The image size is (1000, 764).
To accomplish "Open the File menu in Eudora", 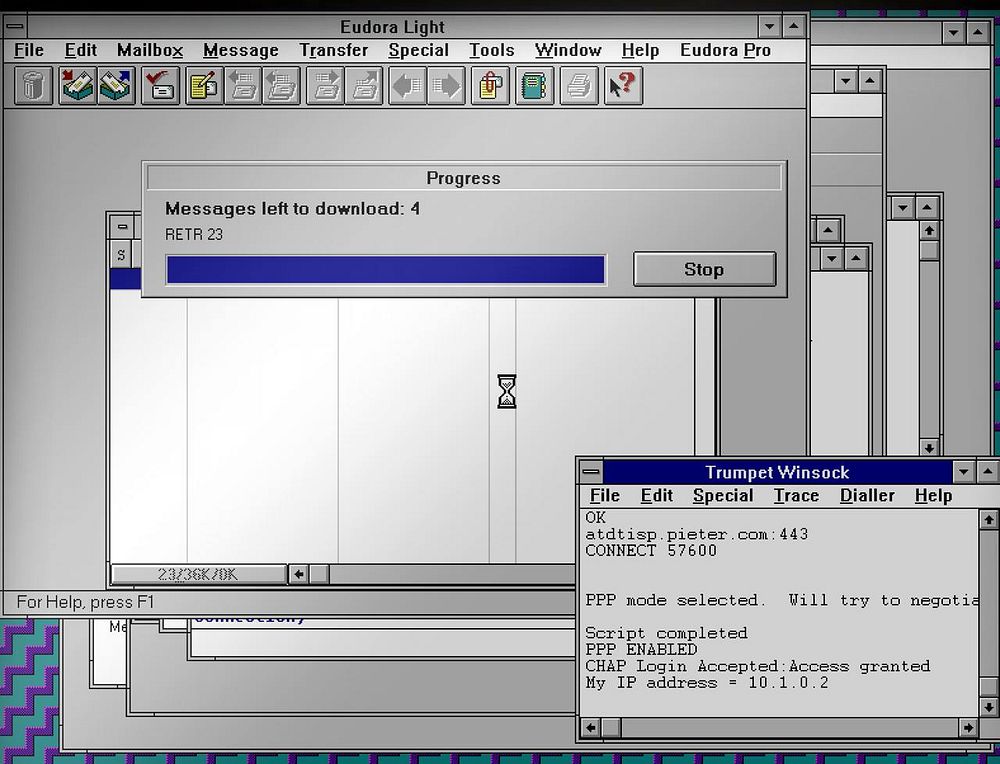I will (x=29, y=50).
